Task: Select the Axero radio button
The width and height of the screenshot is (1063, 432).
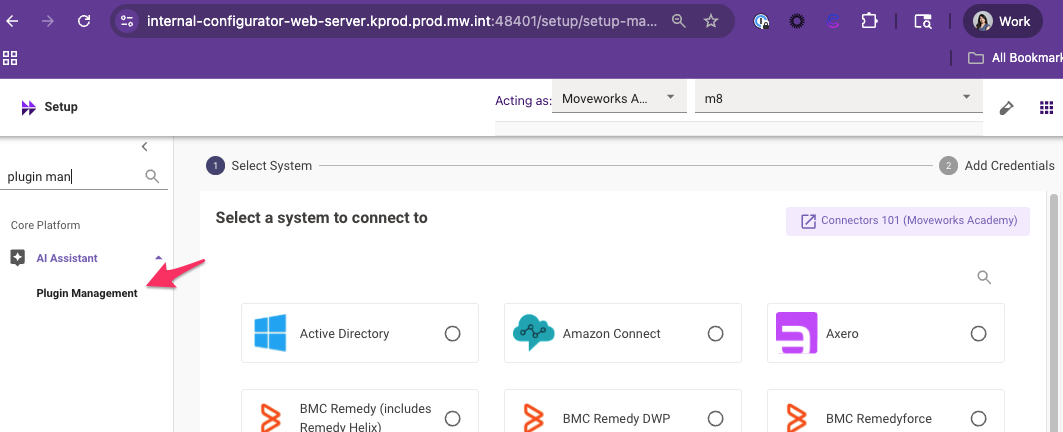Action: tap(978, 334)
